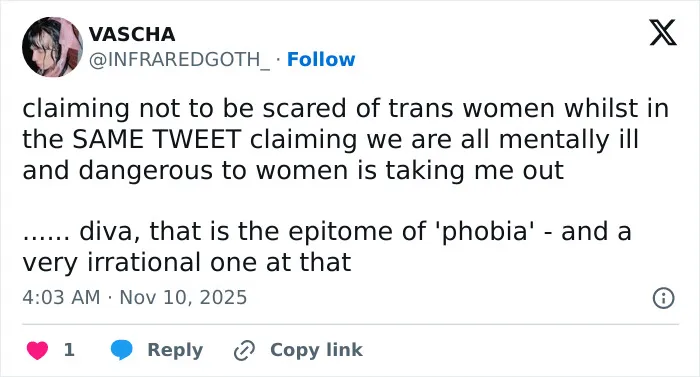The width and height of the screenshot is (700, 377).
Task: Open the VASCHA display name link
Action: click(x=132, y=34)
